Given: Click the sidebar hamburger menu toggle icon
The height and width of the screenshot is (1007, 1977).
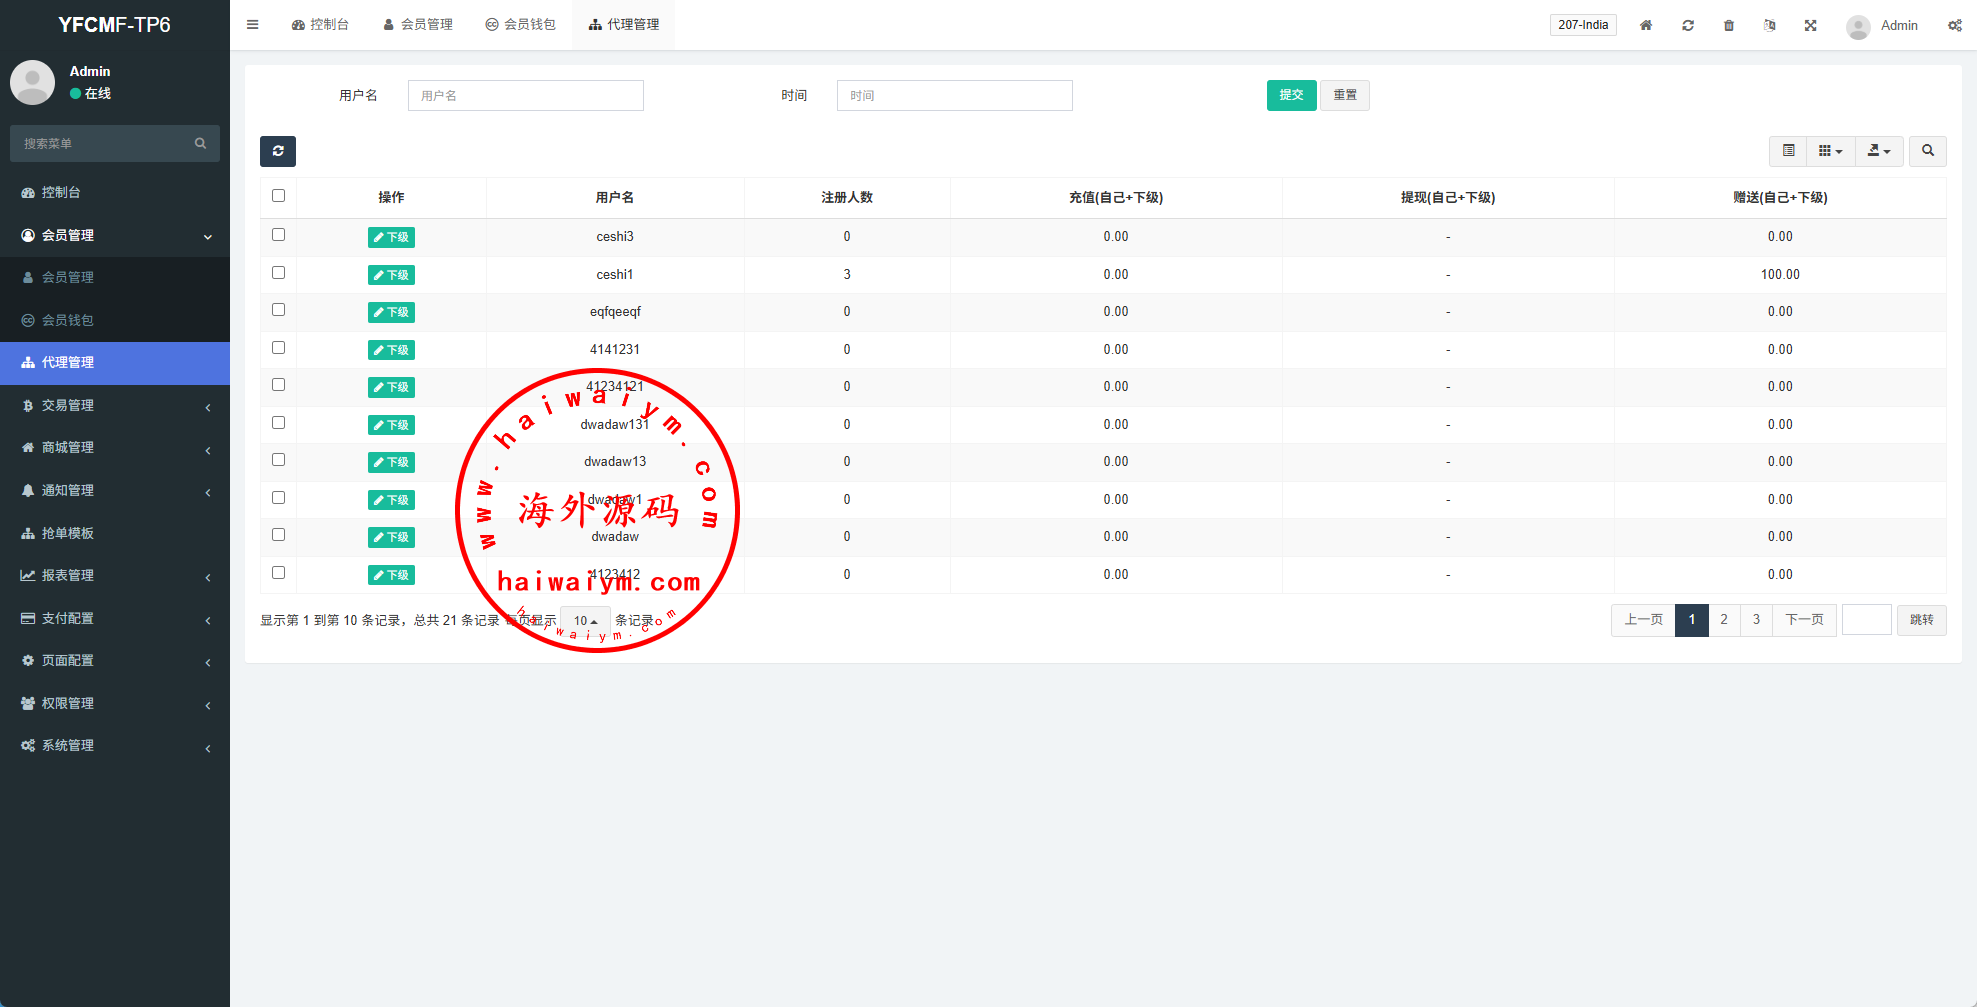Looking at the screenshot, I should 252,25.
